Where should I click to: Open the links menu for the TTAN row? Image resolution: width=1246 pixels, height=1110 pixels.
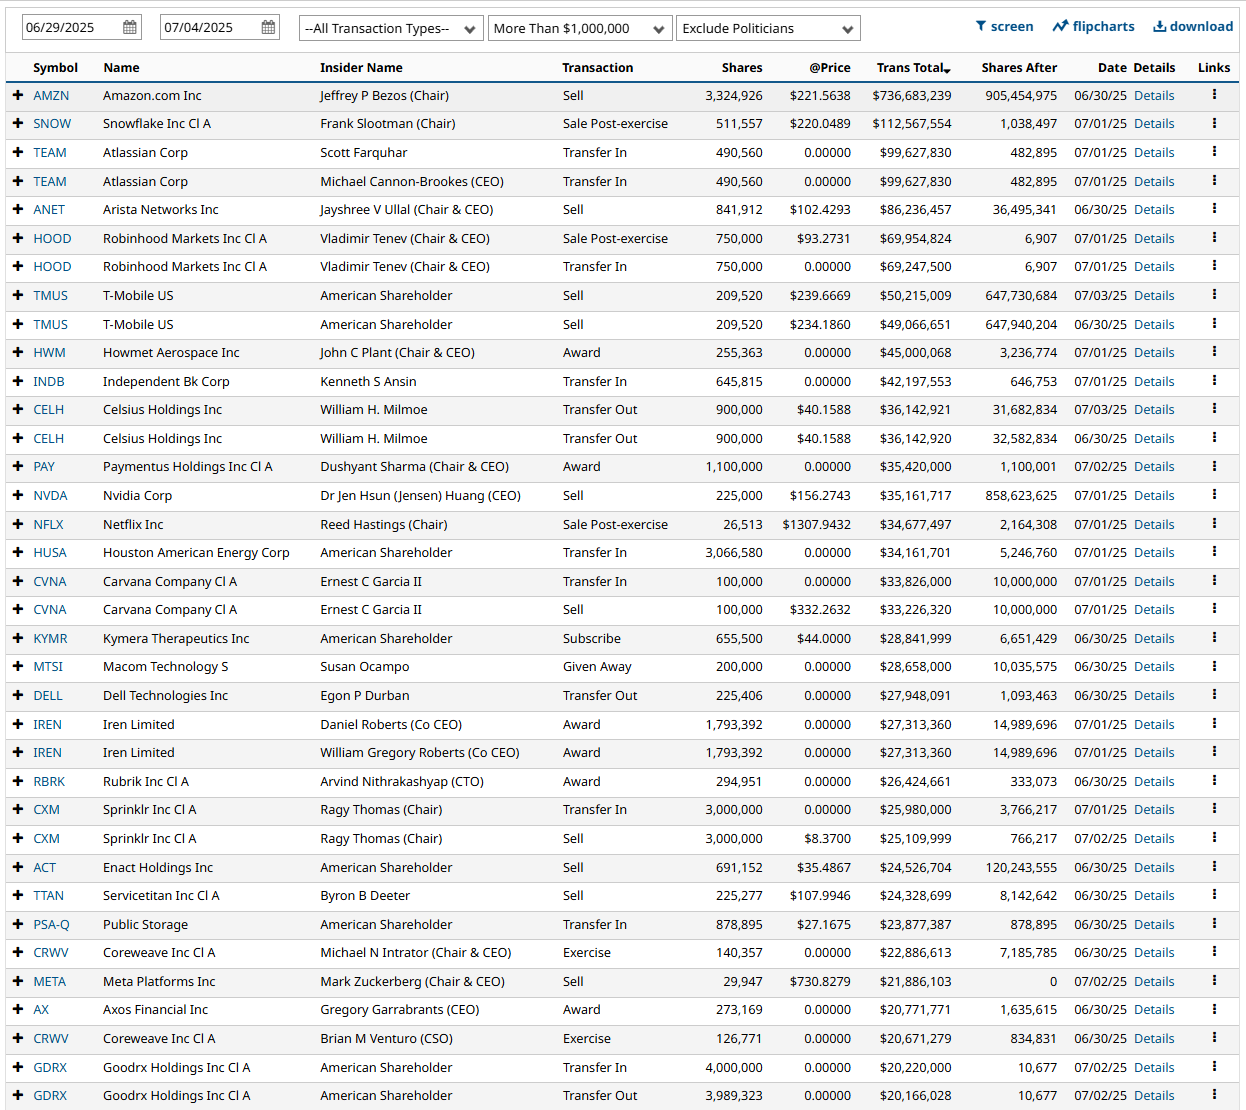pos(1214,896)
